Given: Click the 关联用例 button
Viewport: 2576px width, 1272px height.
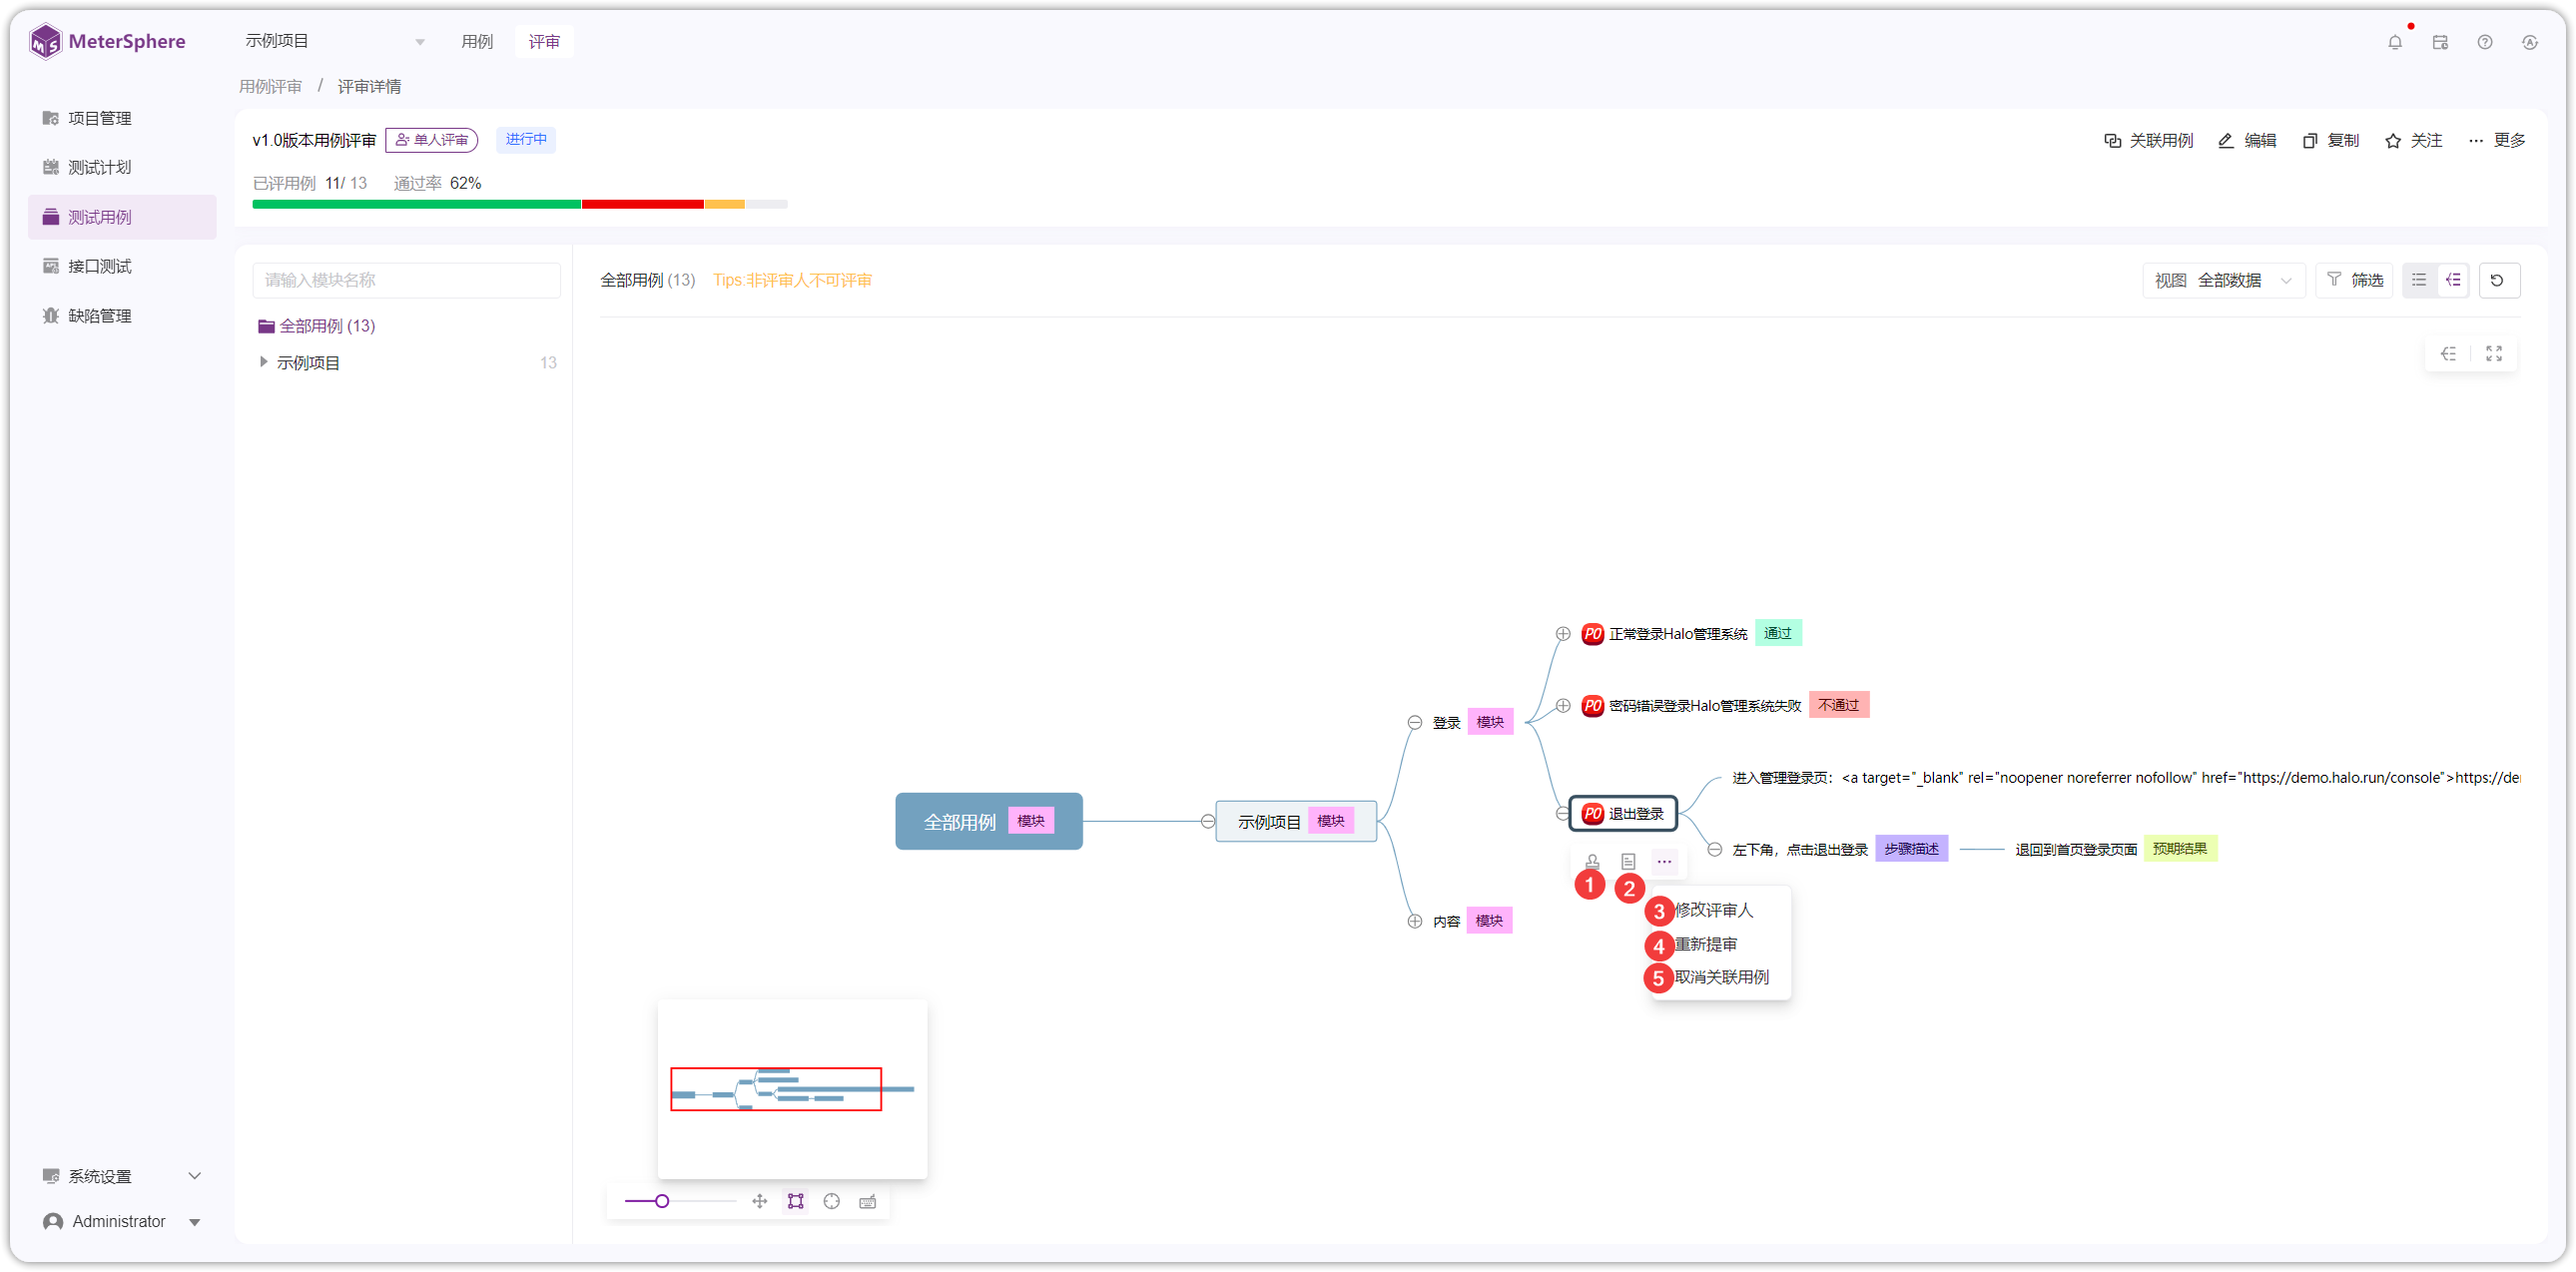Looking at the screenshot, I should coord(2148,140).
